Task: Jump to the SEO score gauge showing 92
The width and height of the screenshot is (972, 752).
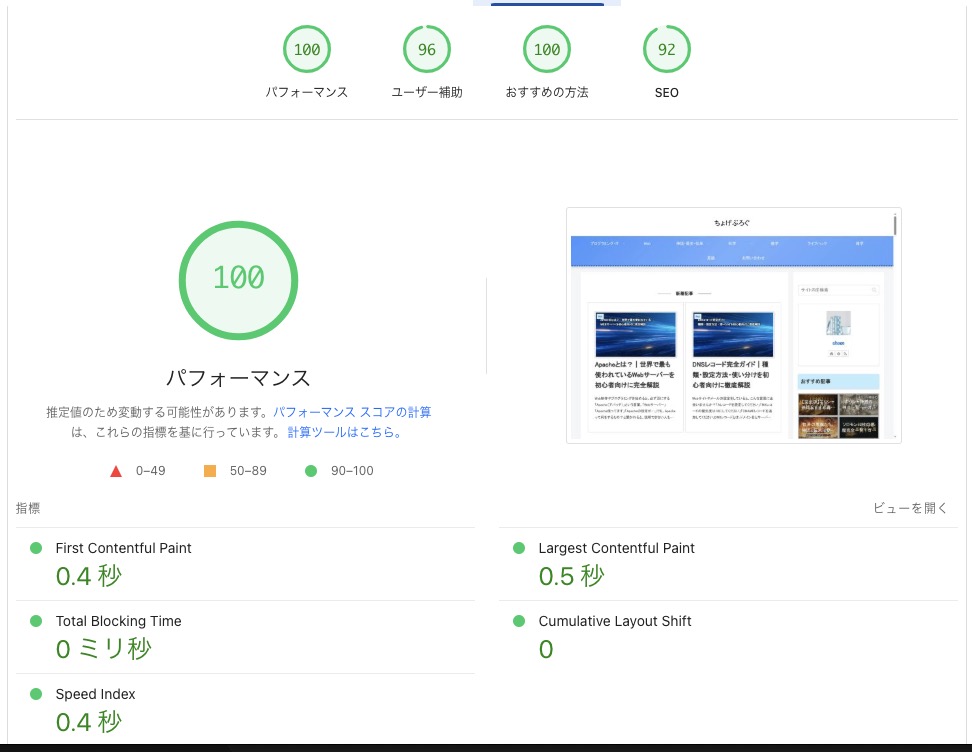Action: click(x=667, y=50)
